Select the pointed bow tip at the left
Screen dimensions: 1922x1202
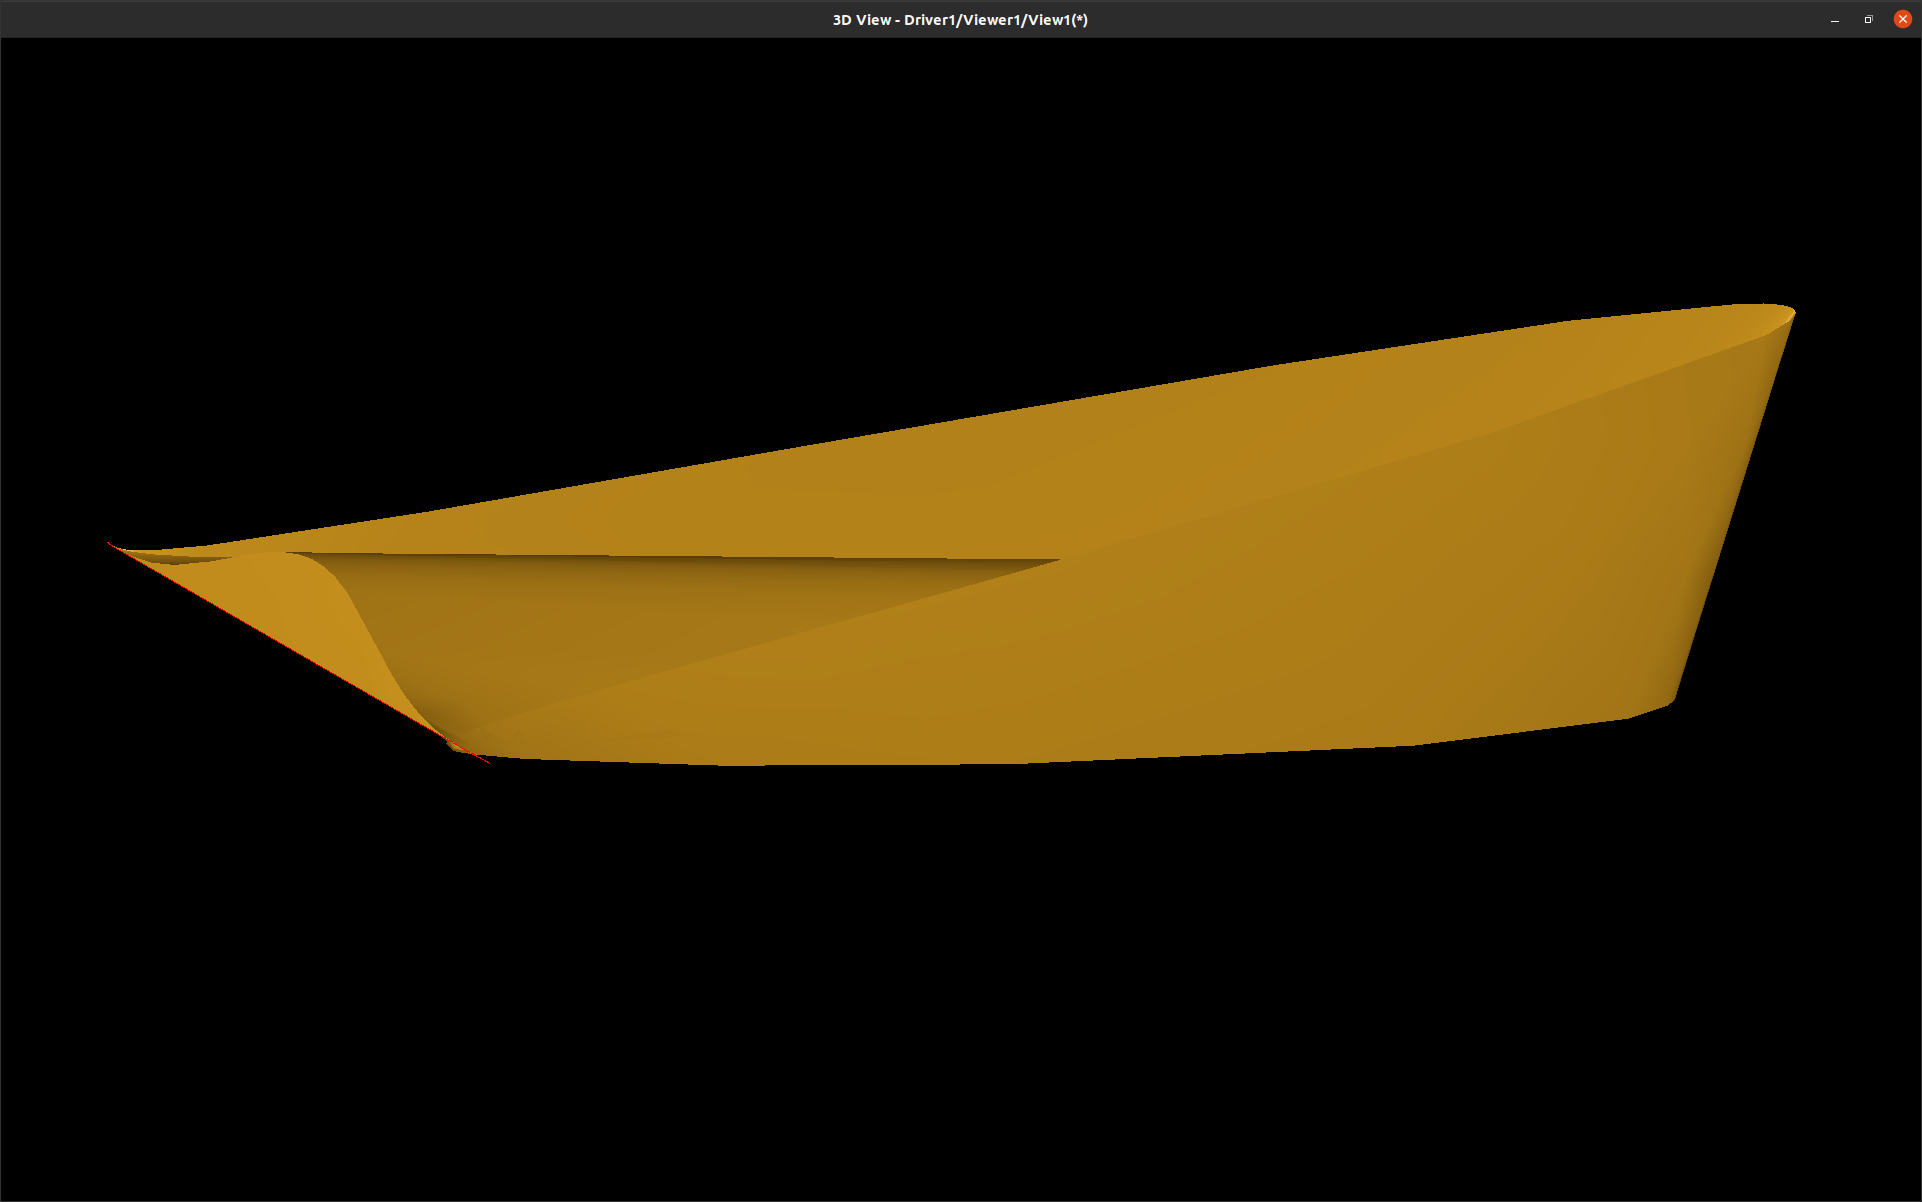point(113,546)
